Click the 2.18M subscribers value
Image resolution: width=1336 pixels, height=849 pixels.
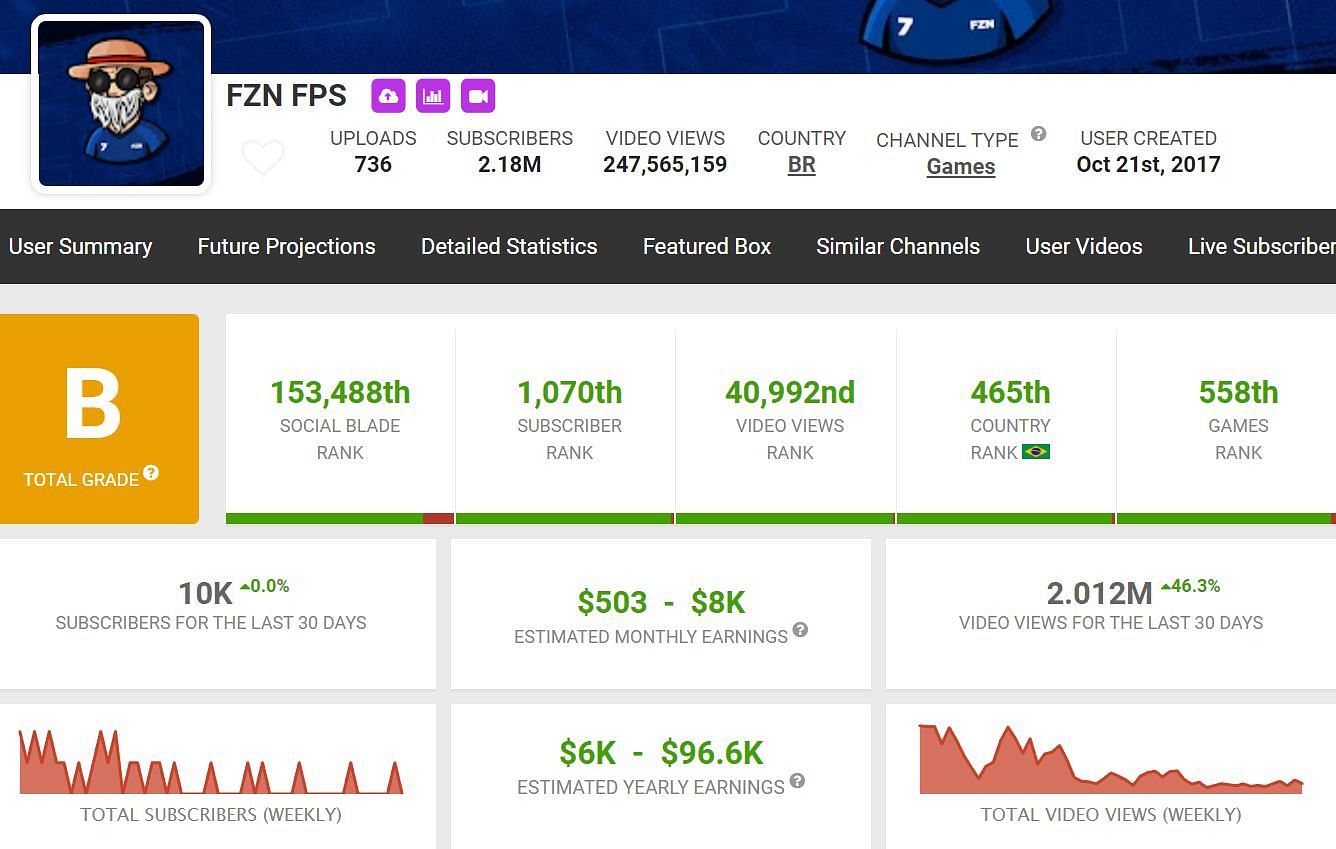click(509, 164)
